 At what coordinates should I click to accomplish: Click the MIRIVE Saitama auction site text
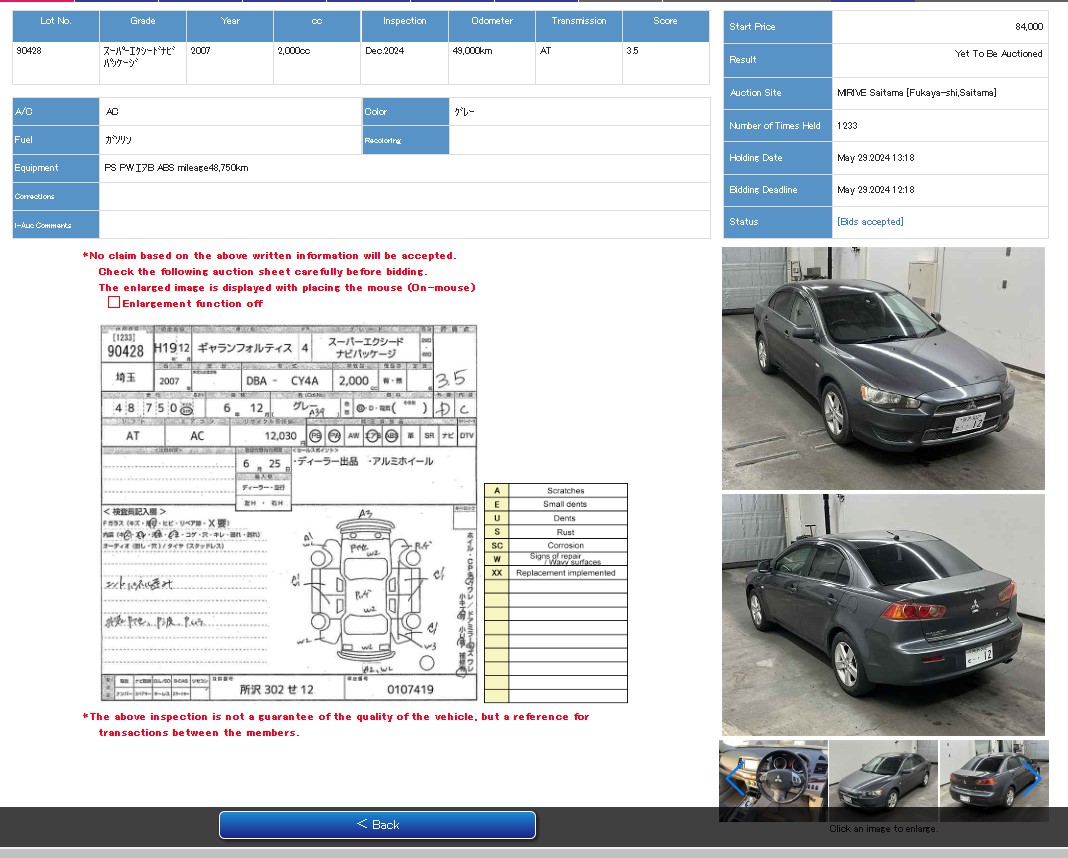[x=916, y=93]
